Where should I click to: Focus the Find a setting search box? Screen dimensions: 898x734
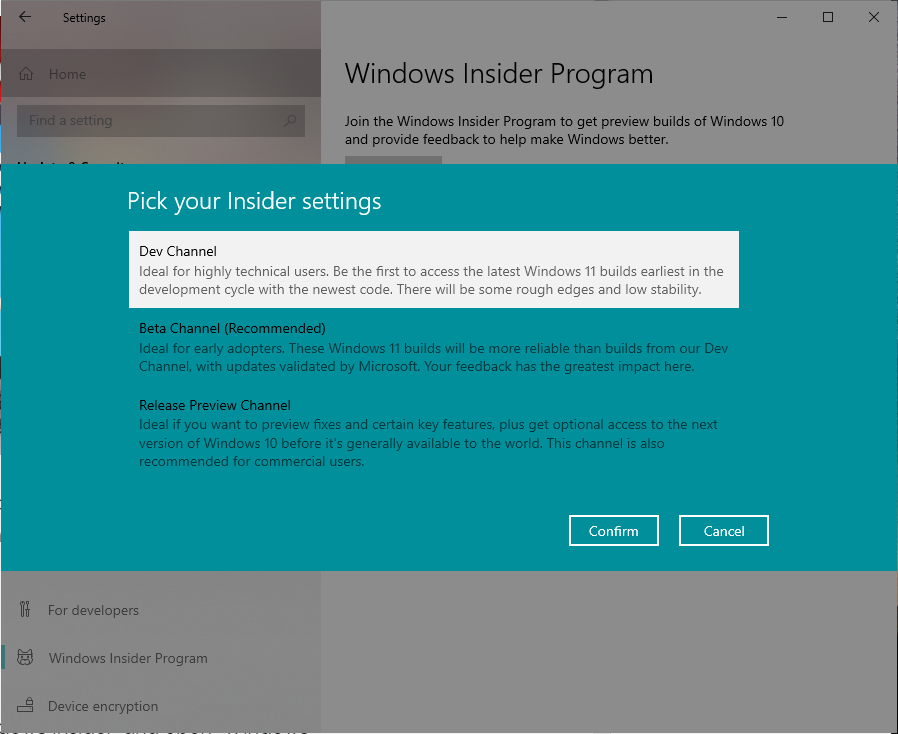(x=150, y=121)
